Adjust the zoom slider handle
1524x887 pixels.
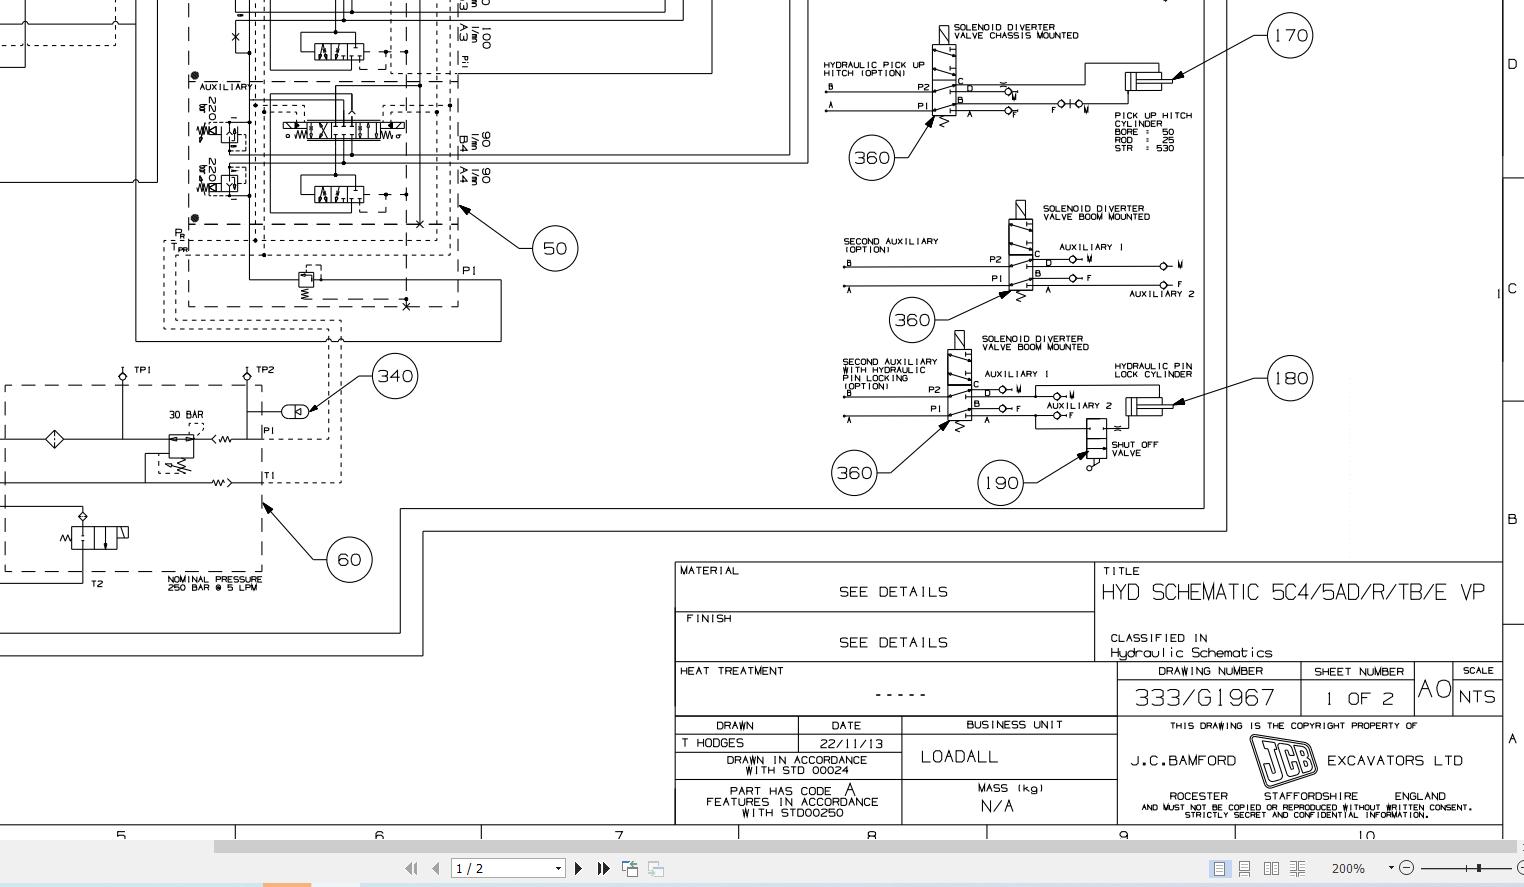pos(1479,868)
